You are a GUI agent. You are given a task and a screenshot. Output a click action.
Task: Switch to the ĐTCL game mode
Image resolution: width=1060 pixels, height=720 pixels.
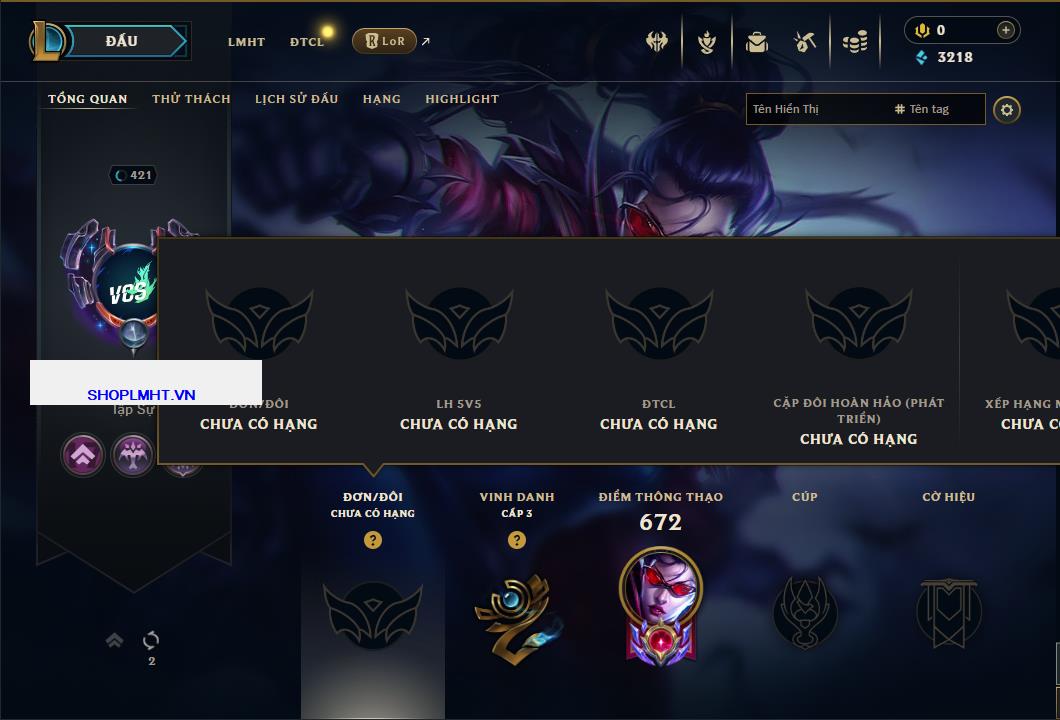[x=307, y=42]
